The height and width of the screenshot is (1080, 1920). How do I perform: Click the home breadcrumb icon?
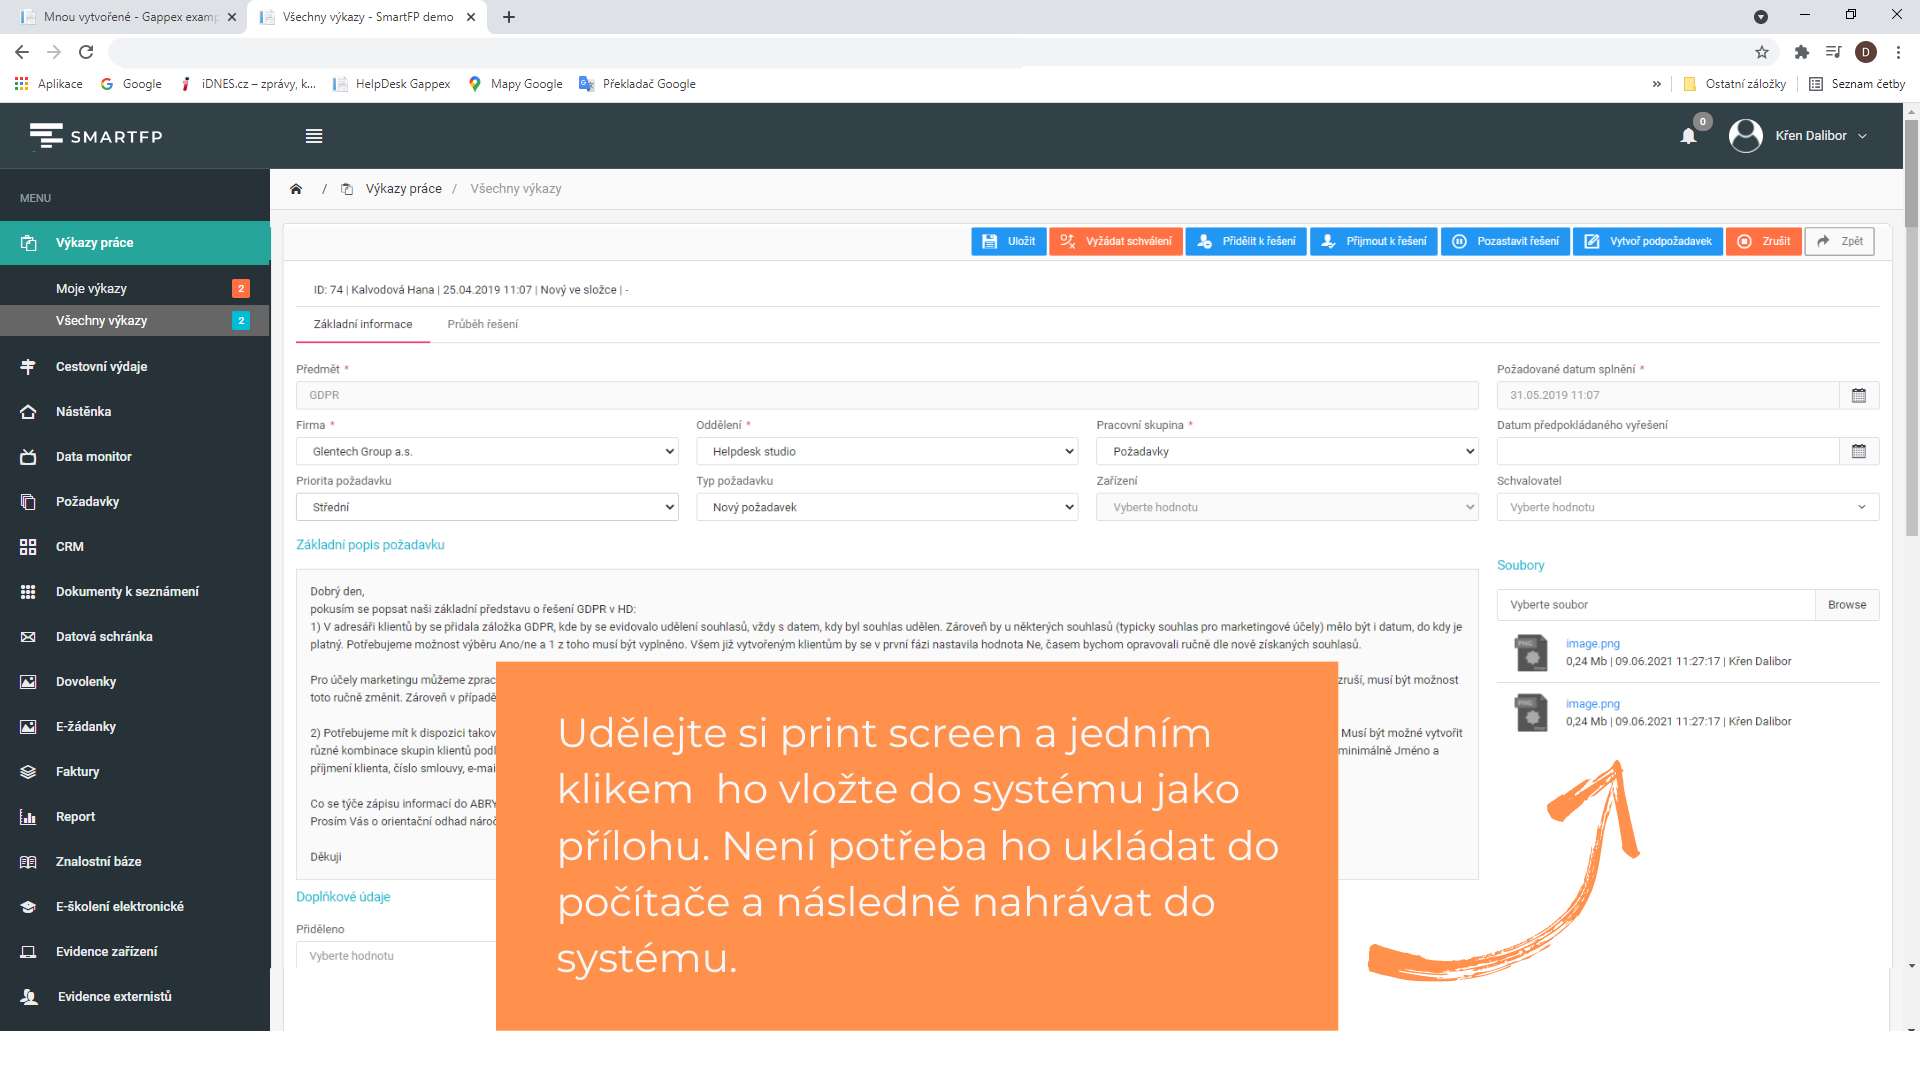(x=296, y=189)
